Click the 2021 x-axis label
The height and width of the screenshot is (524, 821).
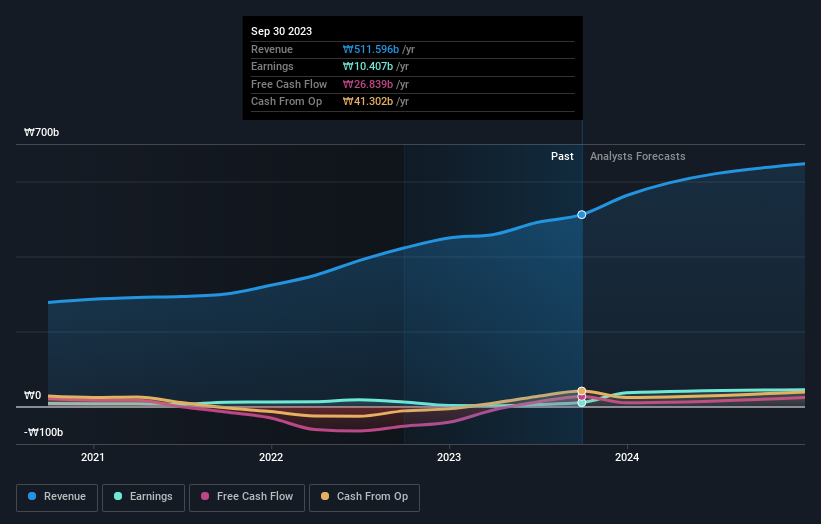tap(93, 457)
